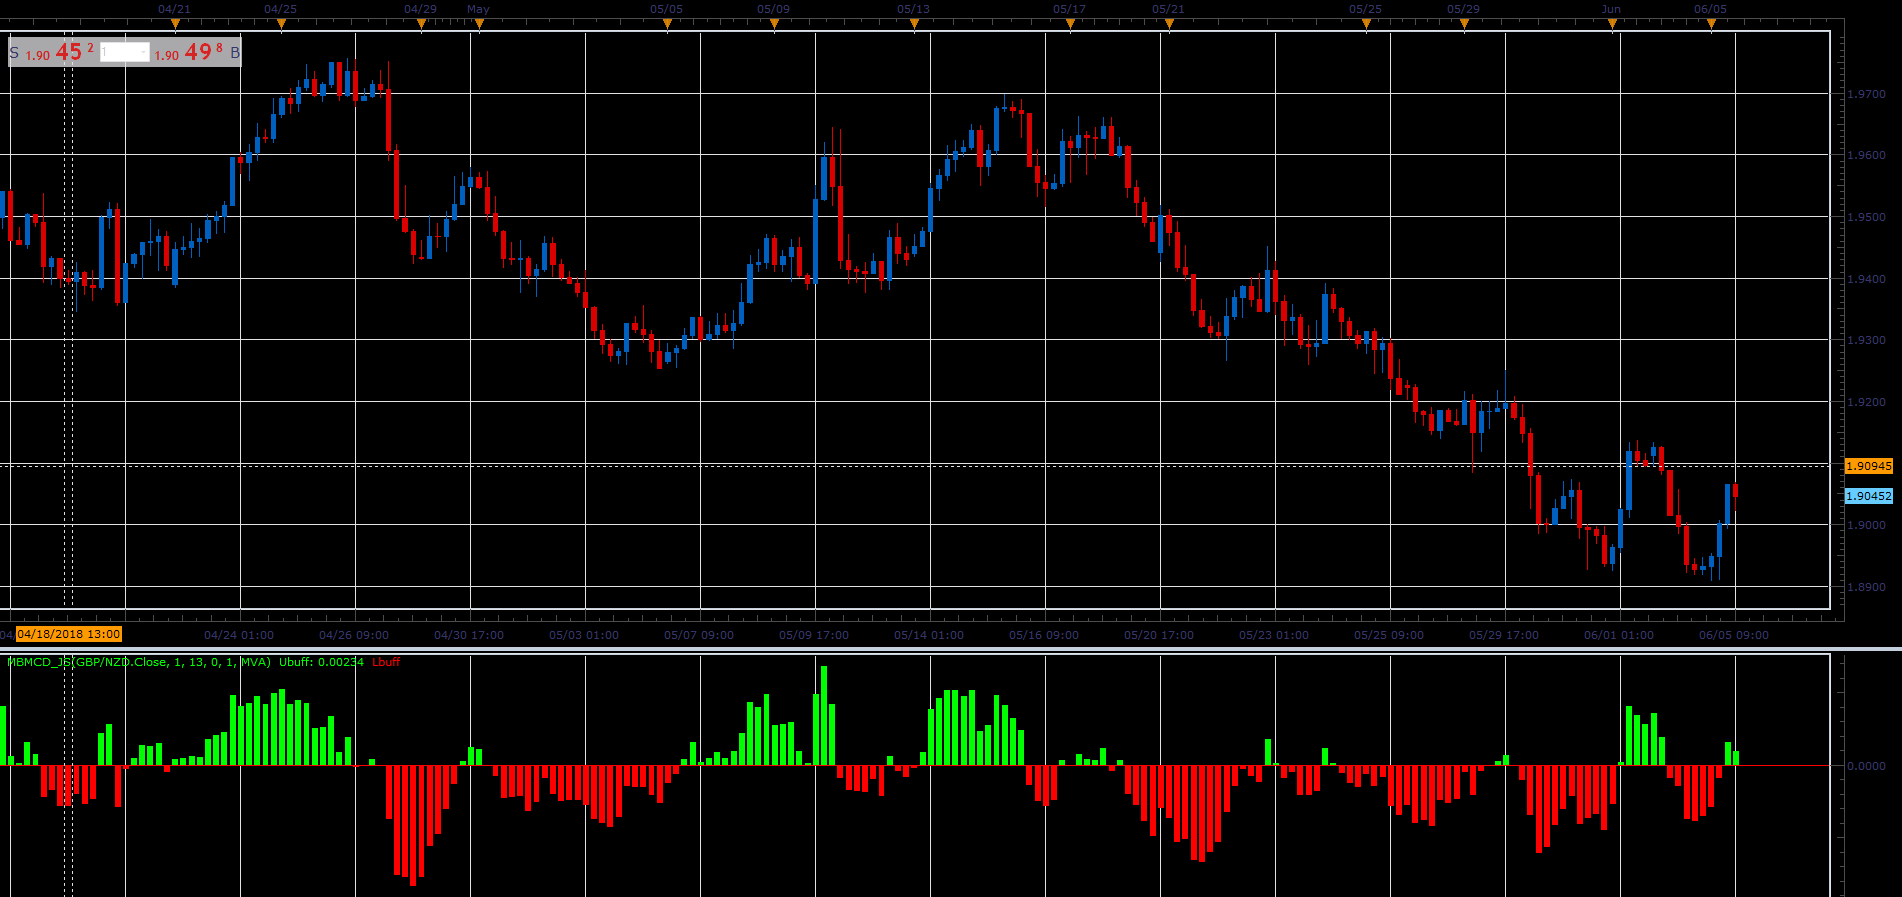The width and height of the screenshot is (1902, 897).
Task: Select the May orange marker
Action: coord(479,23)
